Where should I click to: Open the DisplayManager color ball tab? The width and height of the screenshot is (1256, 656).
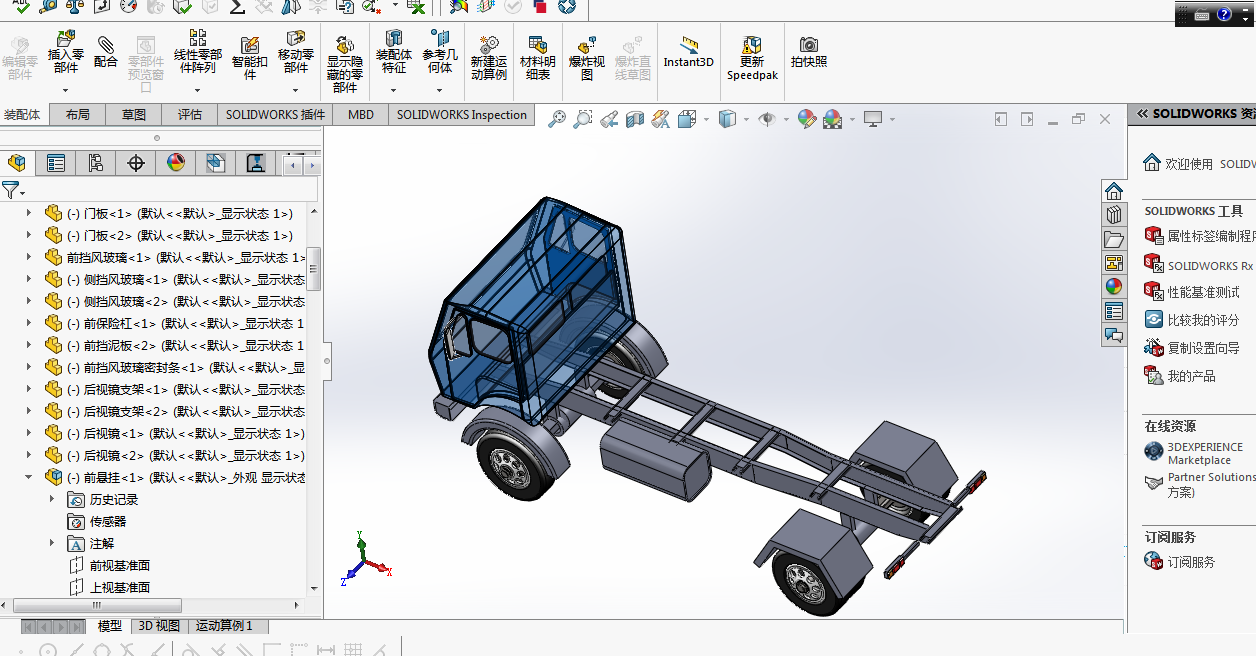click(176, 163)
